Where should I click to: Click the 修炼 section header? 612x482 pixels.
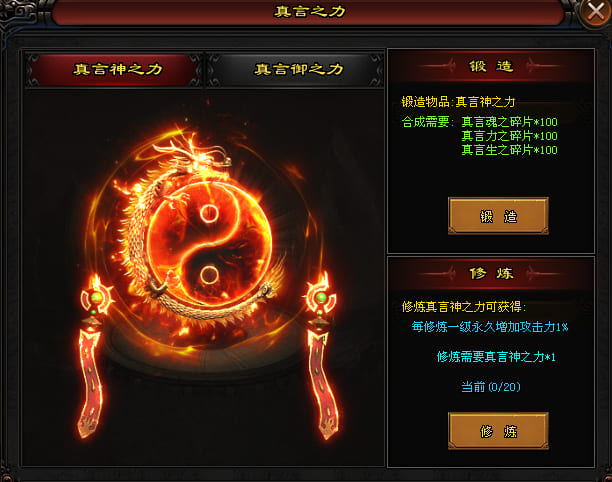pos(491,273)
